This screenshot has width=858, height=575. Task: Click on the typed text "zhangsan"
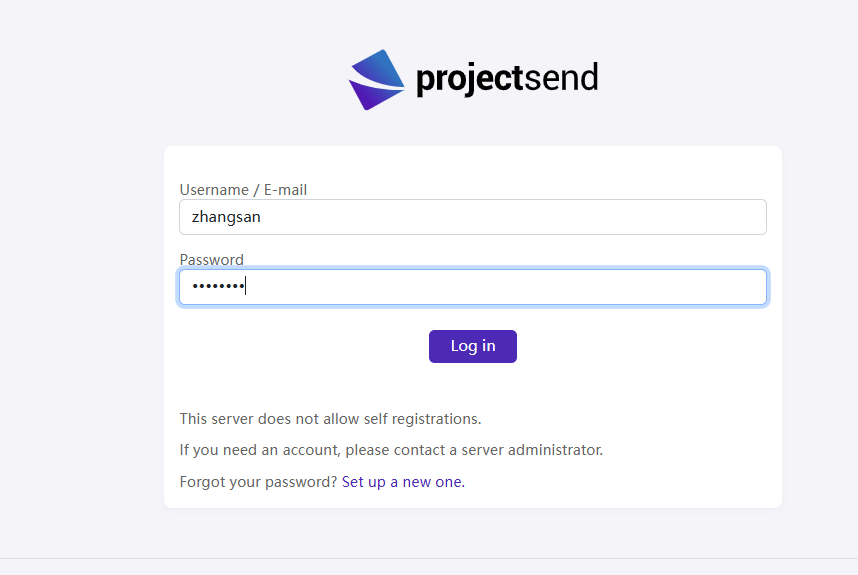(226, 217)
